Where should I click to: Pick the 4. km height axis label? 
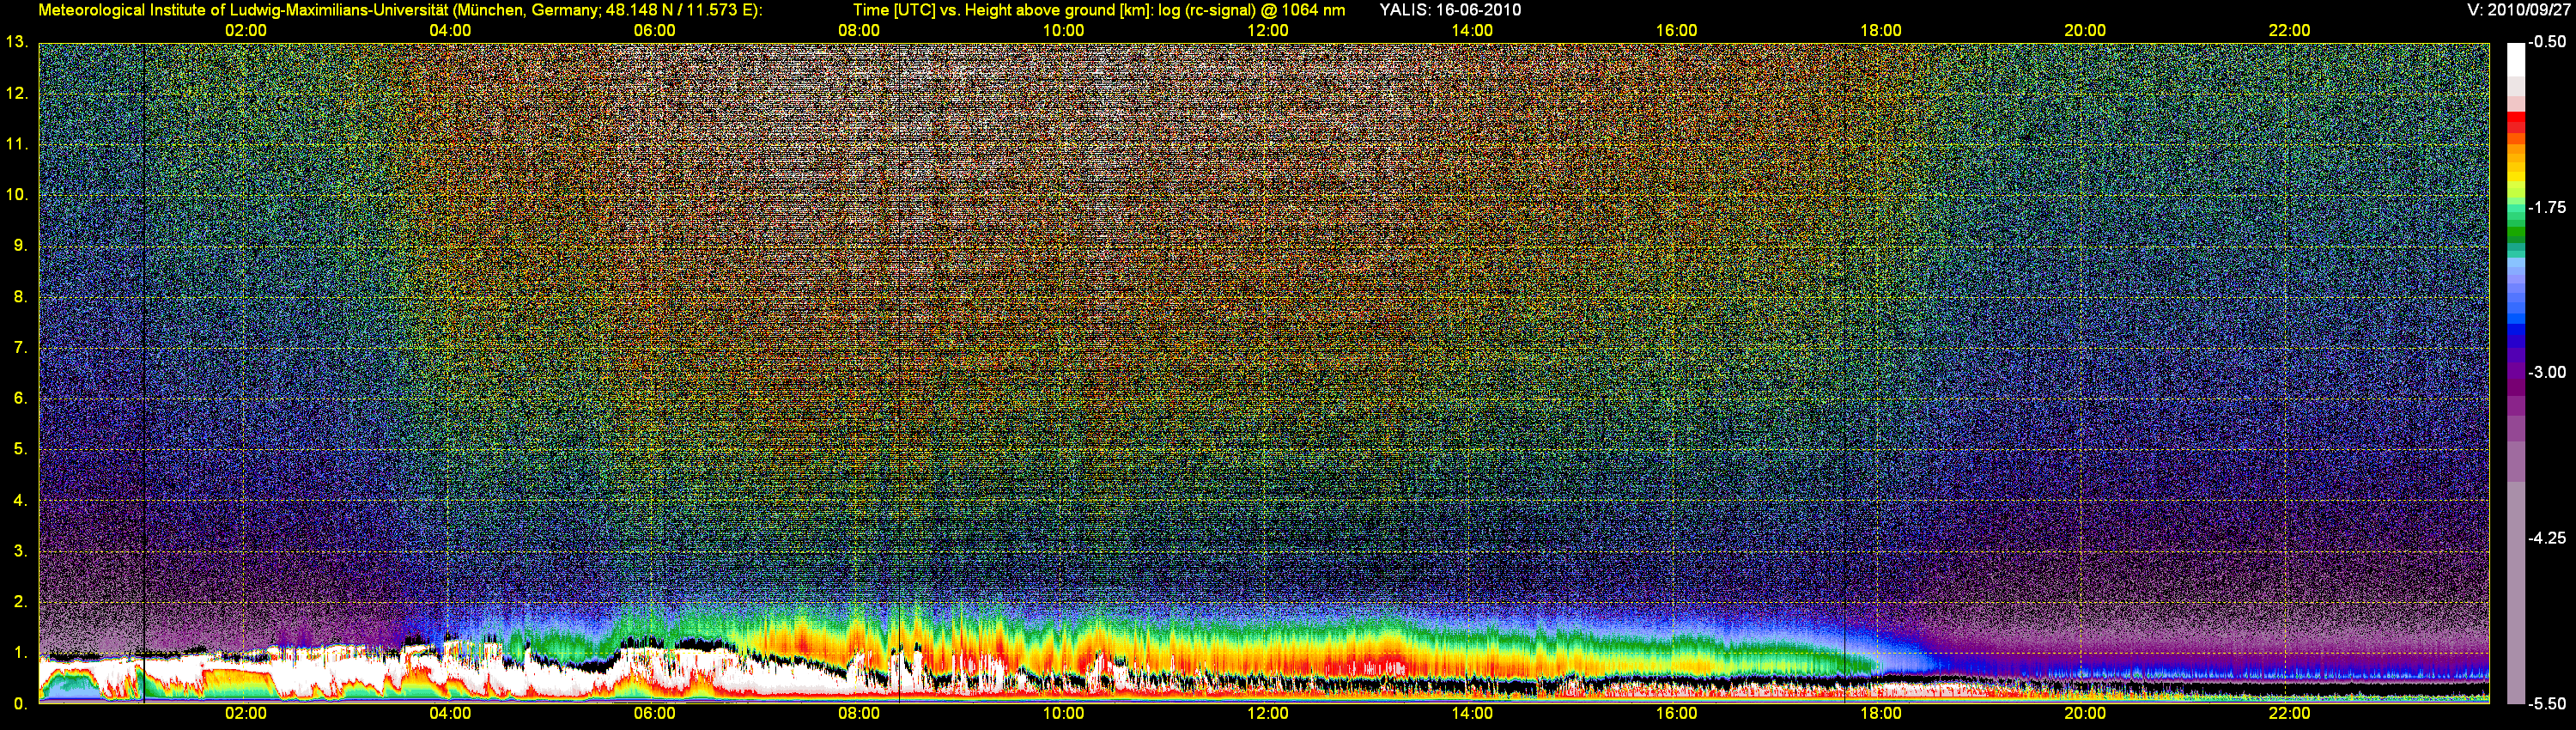pos(21,500)
